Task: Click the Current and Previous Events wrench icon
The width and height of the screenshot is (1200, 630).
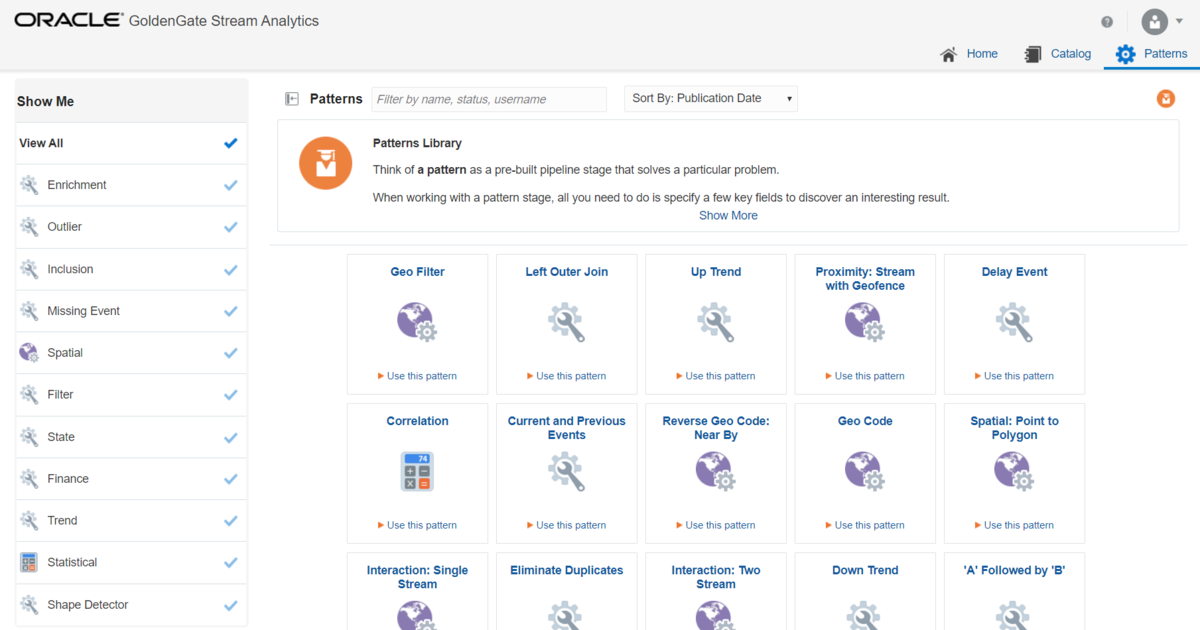Action: tap(566, 472)
